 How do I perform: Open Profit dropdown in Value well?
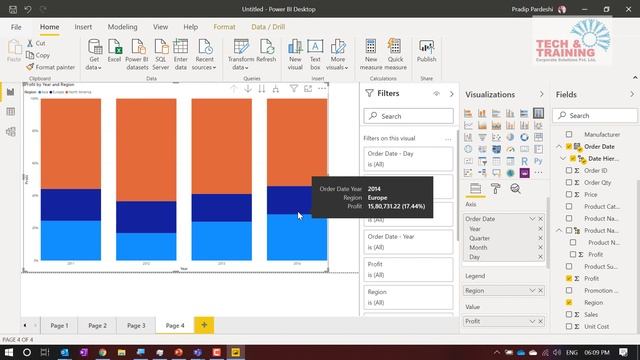532,322
